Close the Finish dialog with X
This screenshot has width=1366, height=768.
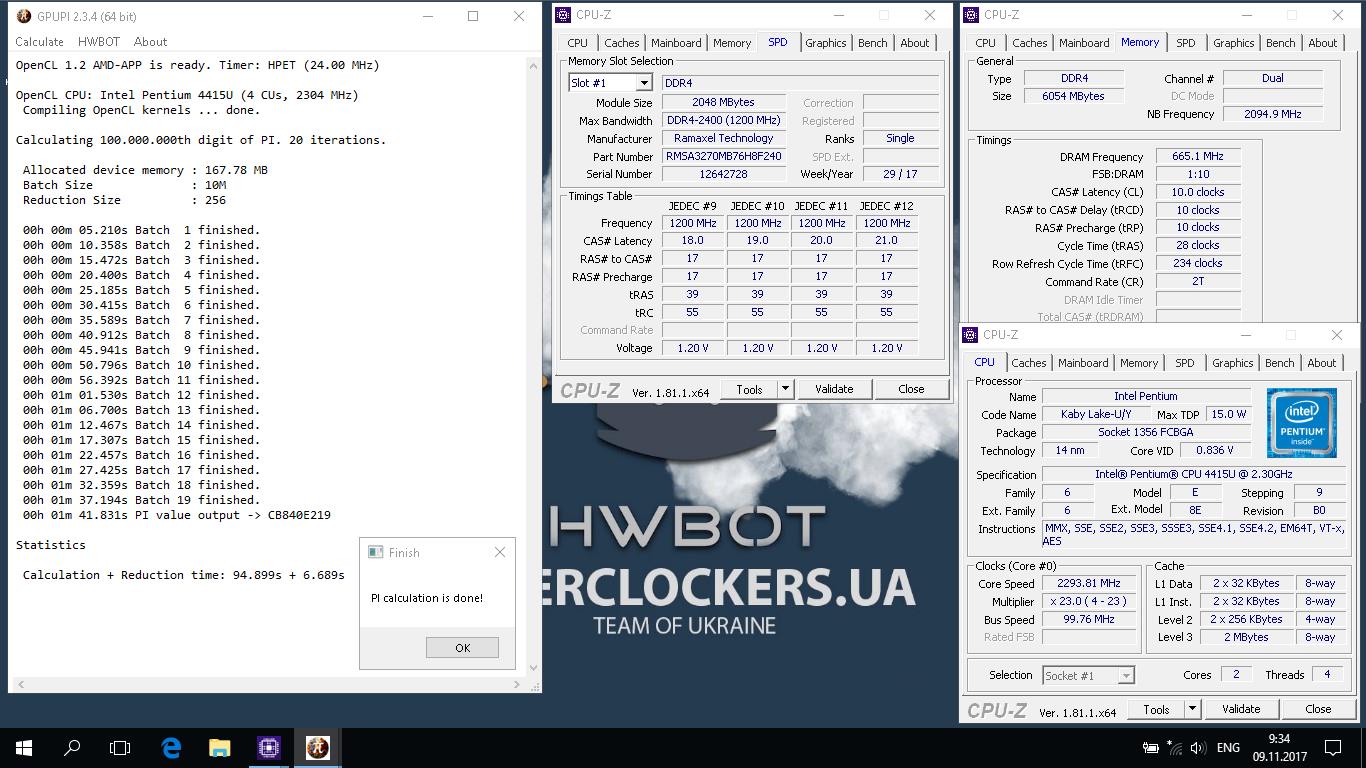(x=500, y=552)
